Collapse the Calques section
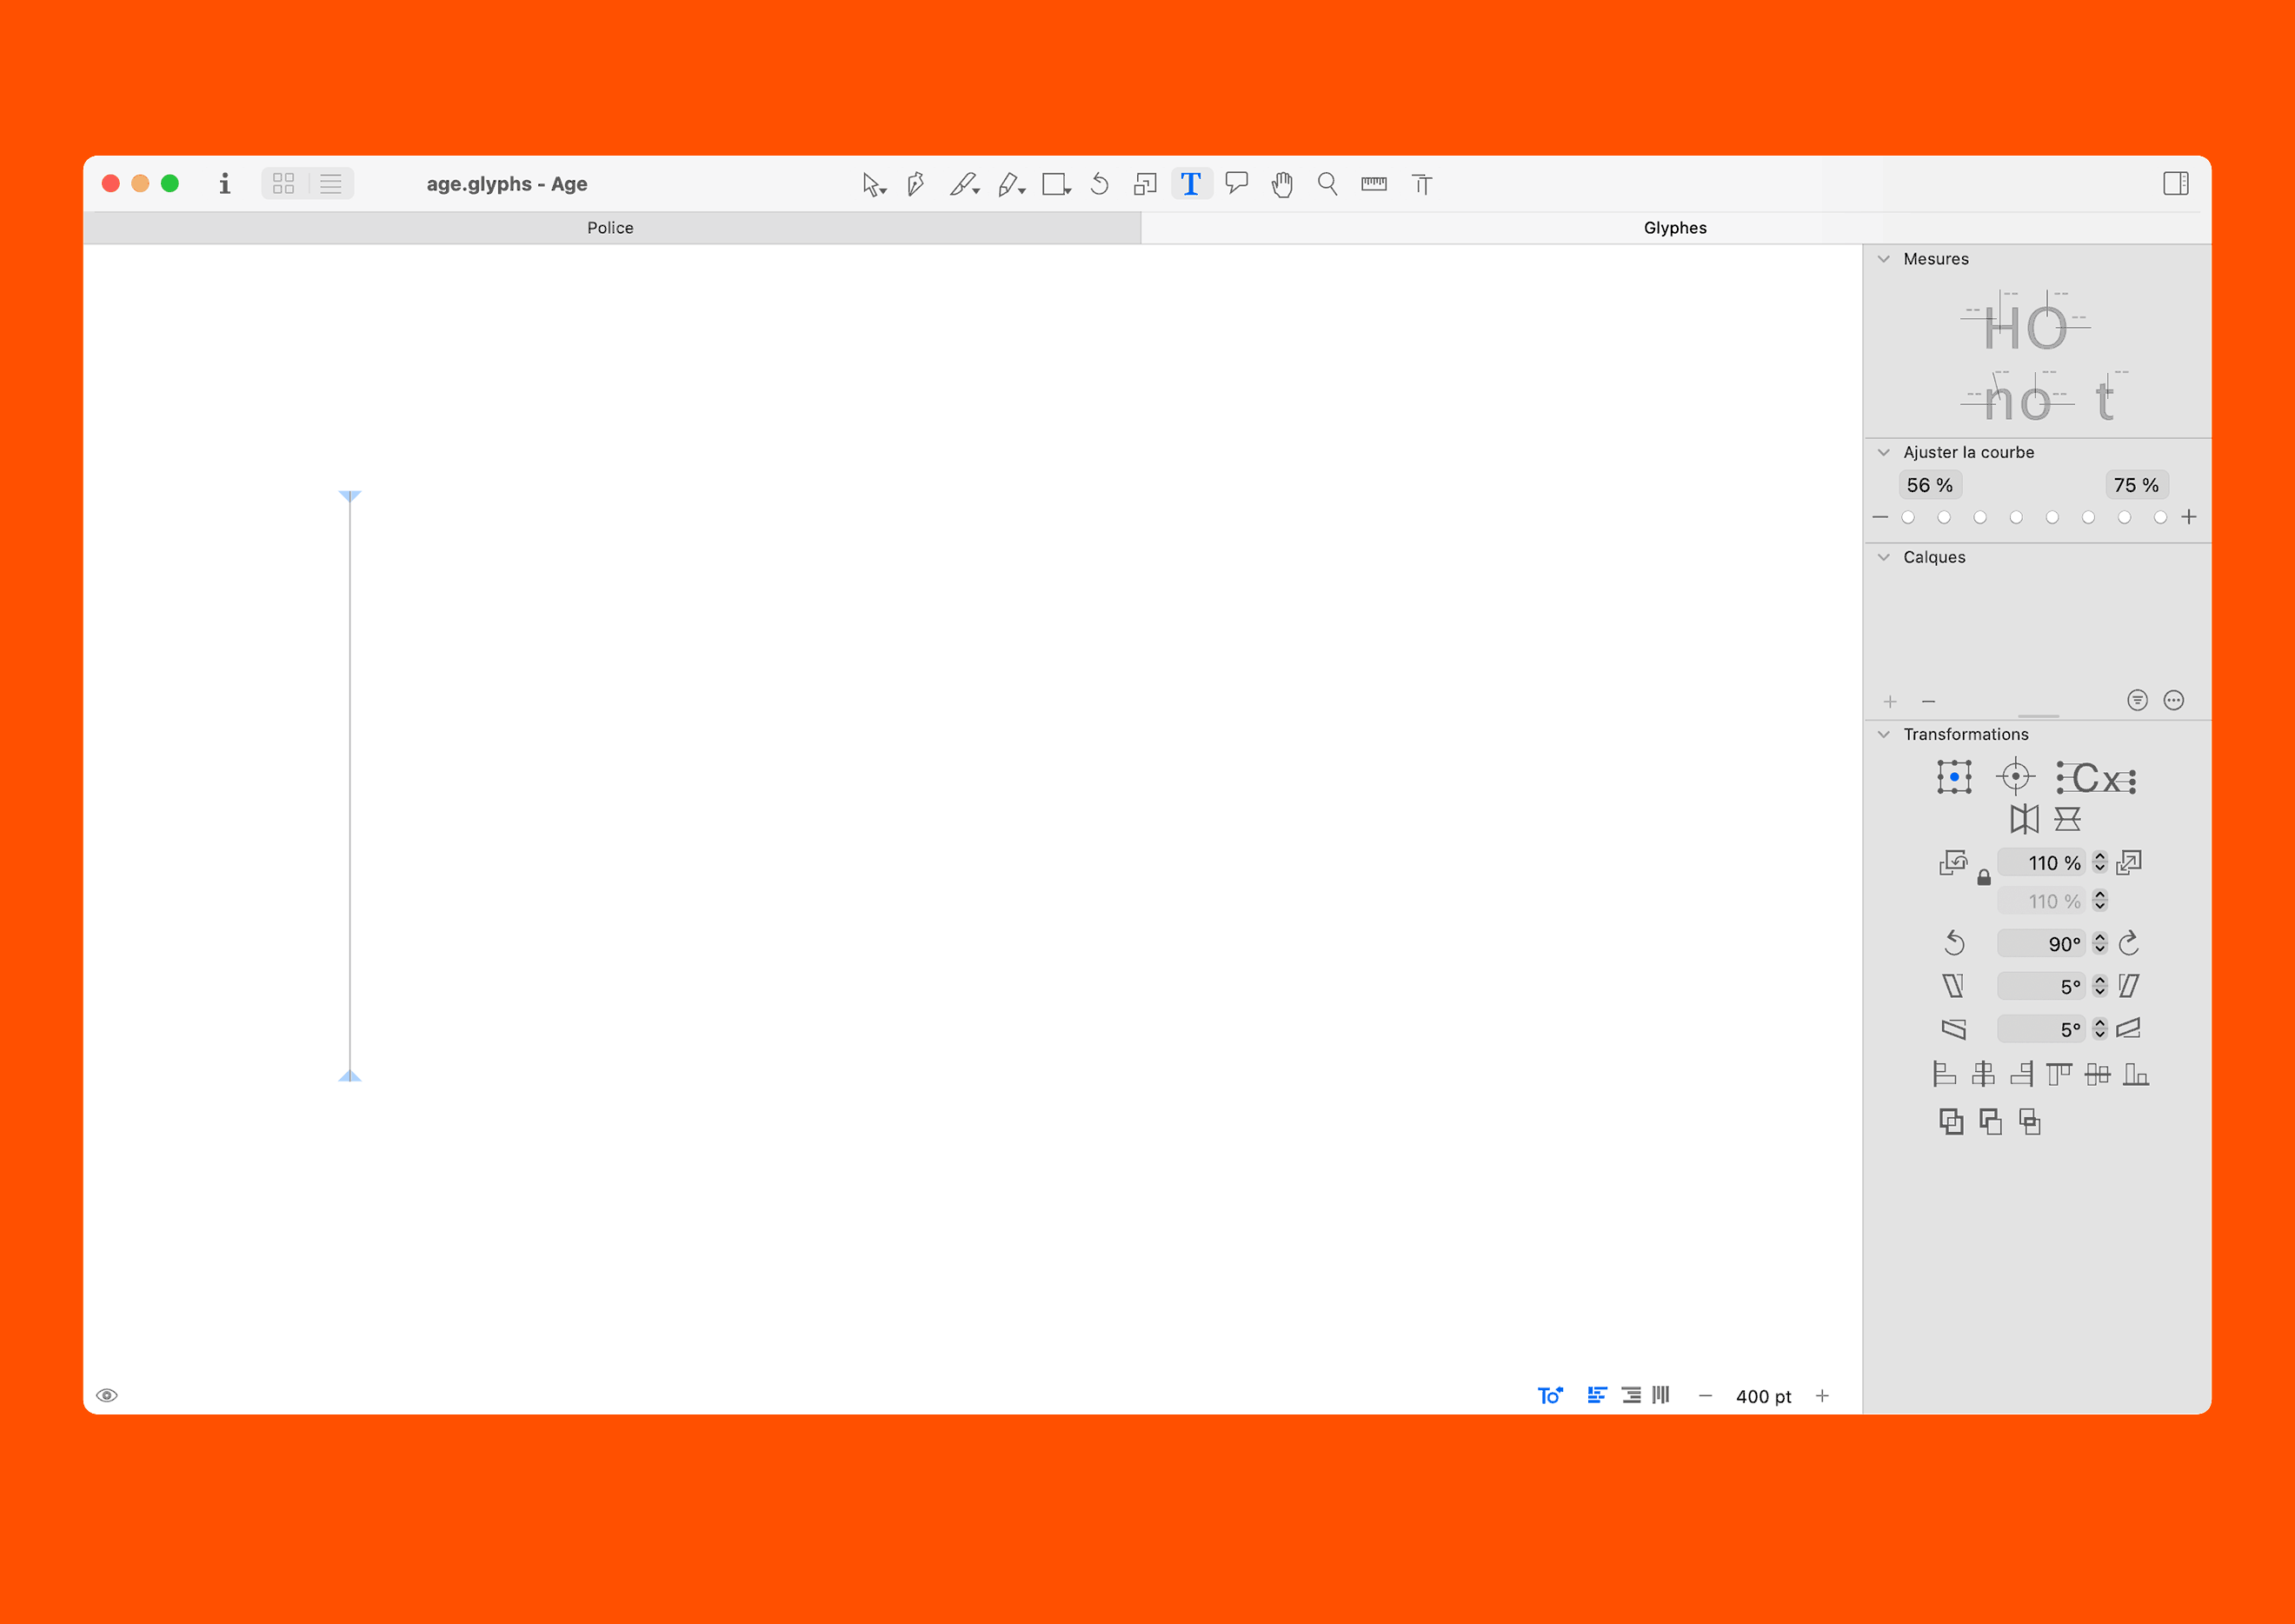The height and width of the screenshot is (1624, 2295). [1884, 557]
